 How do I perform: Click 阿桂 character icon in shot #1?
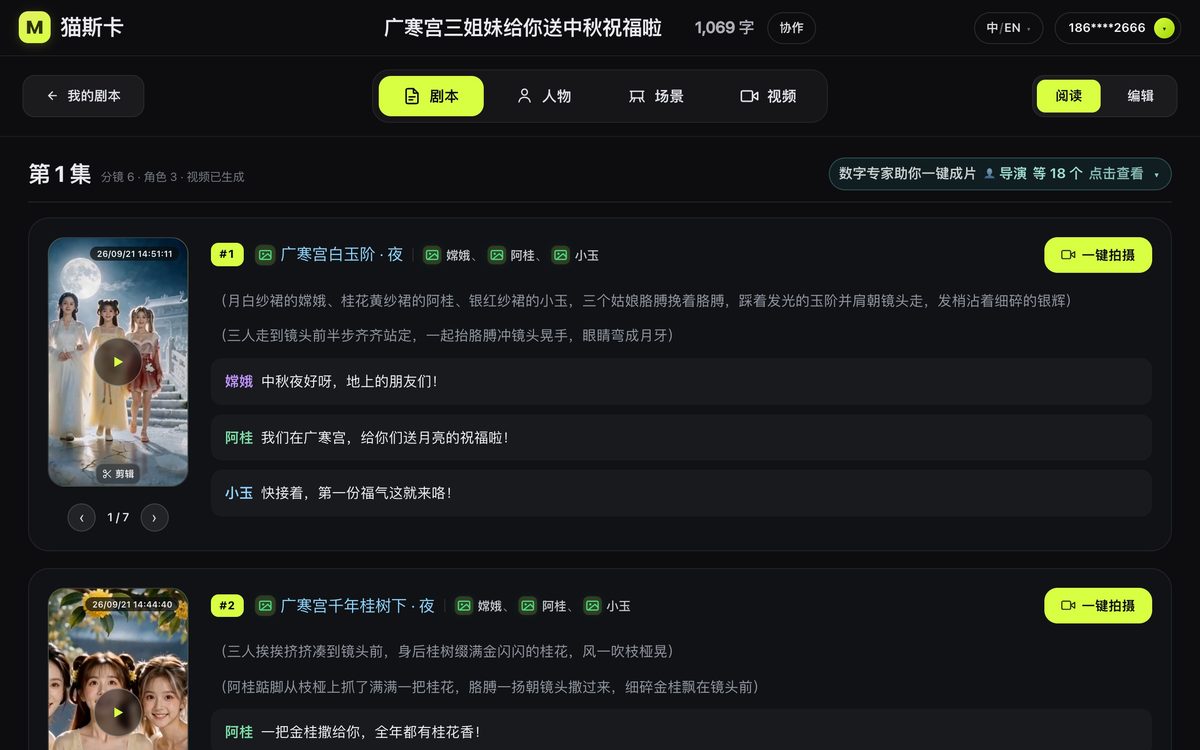(497, 255)
